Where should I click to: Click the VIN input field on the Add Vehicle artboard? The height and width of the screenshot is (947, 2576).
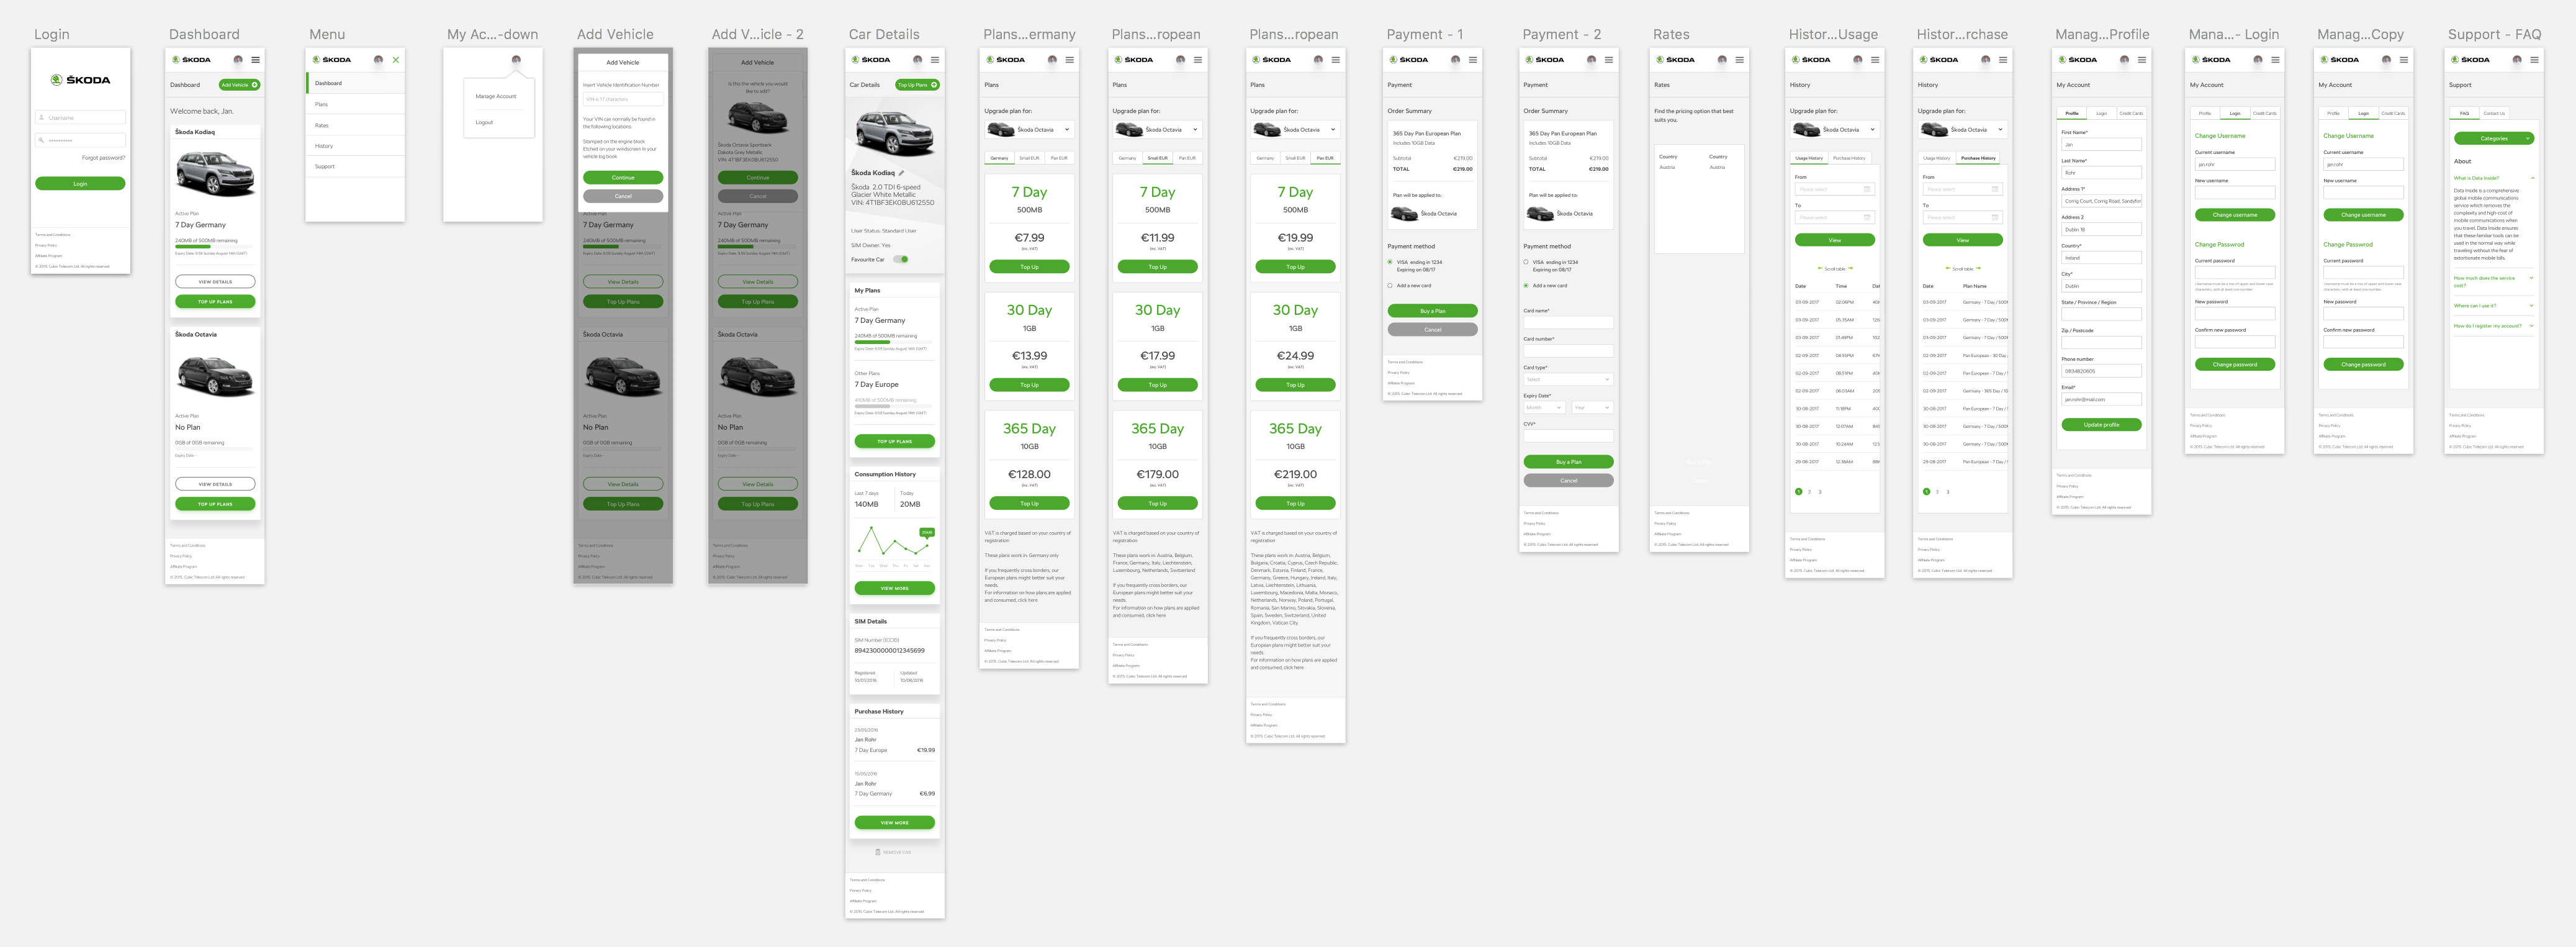click(623, 99)
